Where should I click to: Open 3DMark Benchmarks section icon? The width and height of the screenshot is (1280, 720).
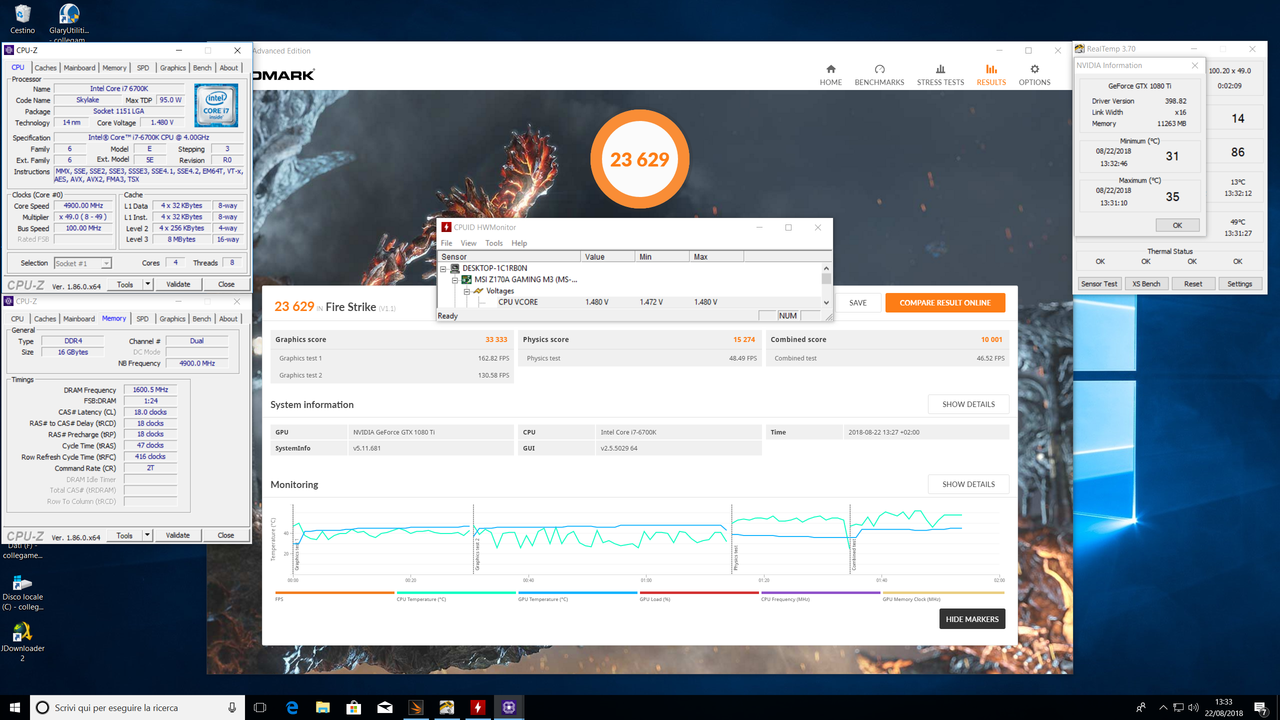coord(880,70)
